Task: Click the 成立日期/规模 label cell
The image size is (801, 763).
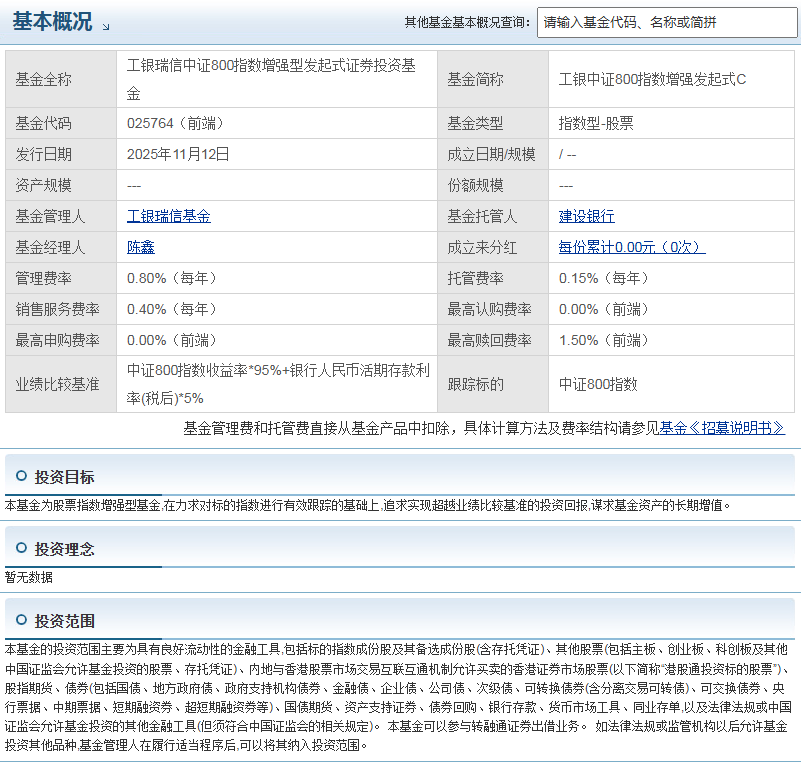Action: click(493, 154)
